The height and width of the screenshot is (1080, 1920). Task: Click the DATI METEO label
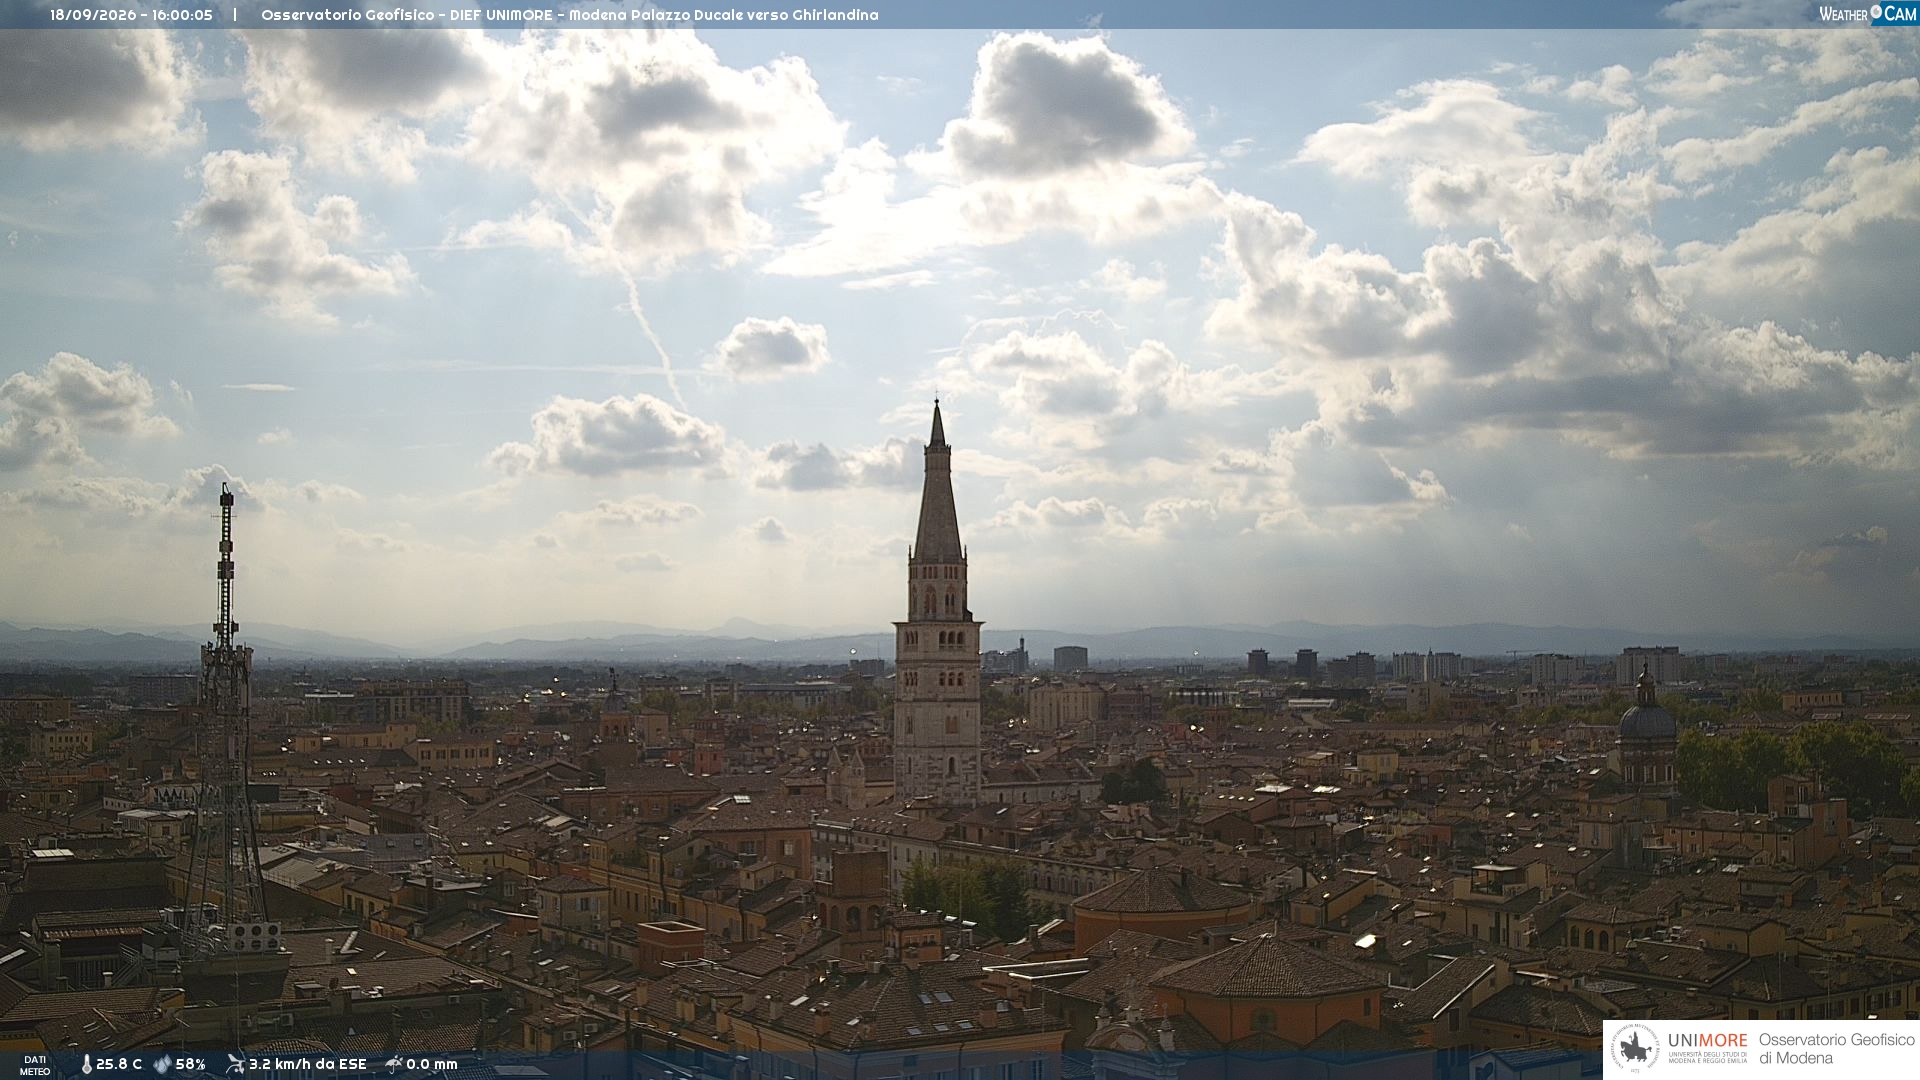pyautogui.click(x=35, y=1065)
